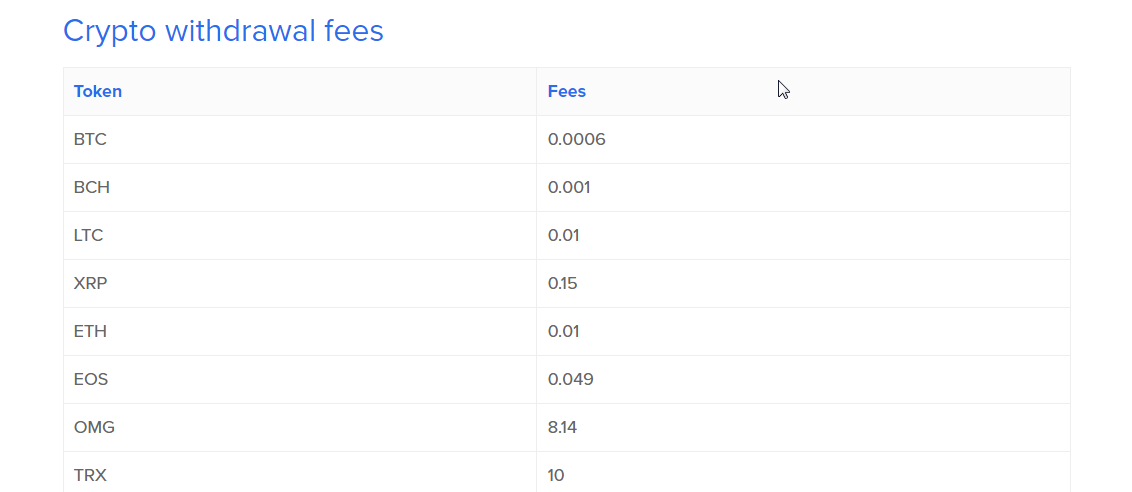
Task: Select the LTC fee value 0.01
Action: (x=564, y=236)
